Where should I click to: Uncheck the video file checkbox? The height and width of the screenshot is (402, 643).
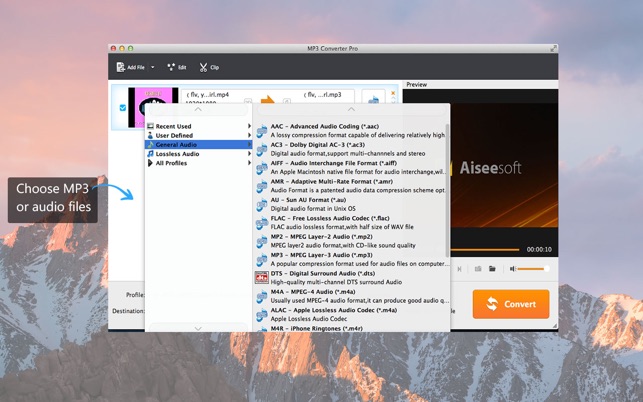pyautogui.click(x=123, y=108)
